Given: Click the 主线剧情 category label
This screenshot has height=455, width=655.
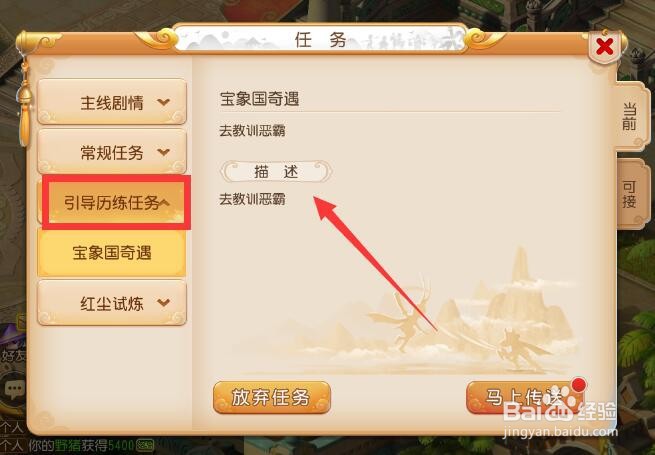Looking at the screenshot, I should pos(112,103).
